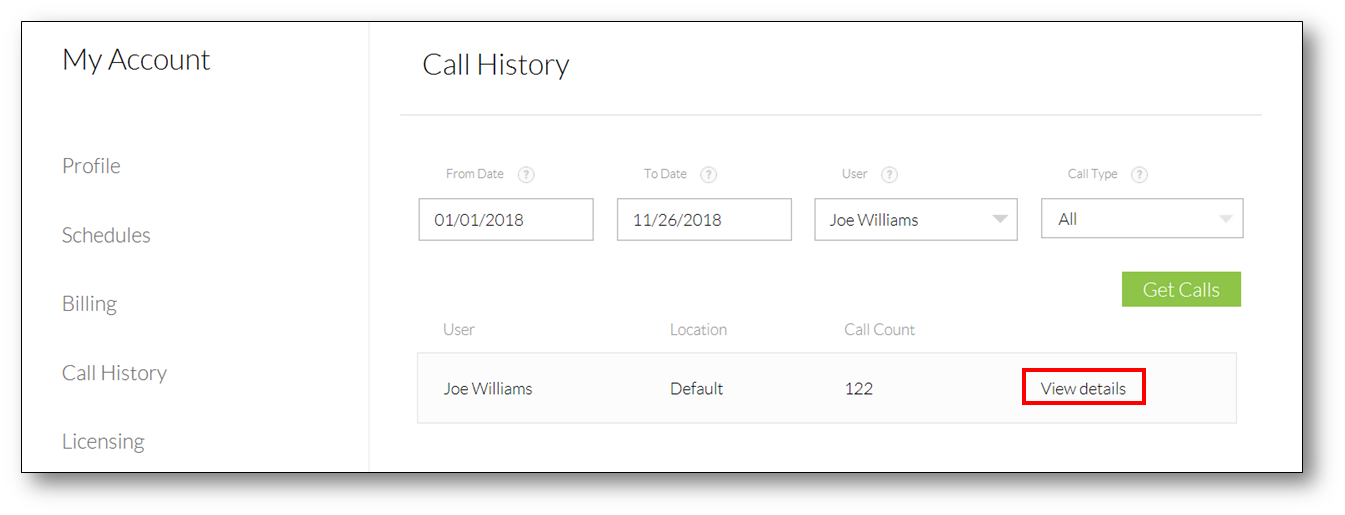
Task: Go to Schedules in sidebar
Action: coord(106,235)
